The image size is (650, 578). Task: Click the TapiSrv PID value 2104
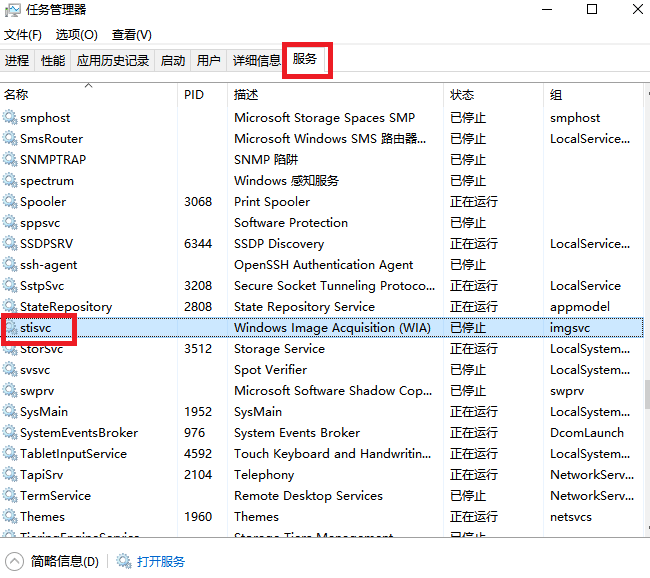[198, 474]
